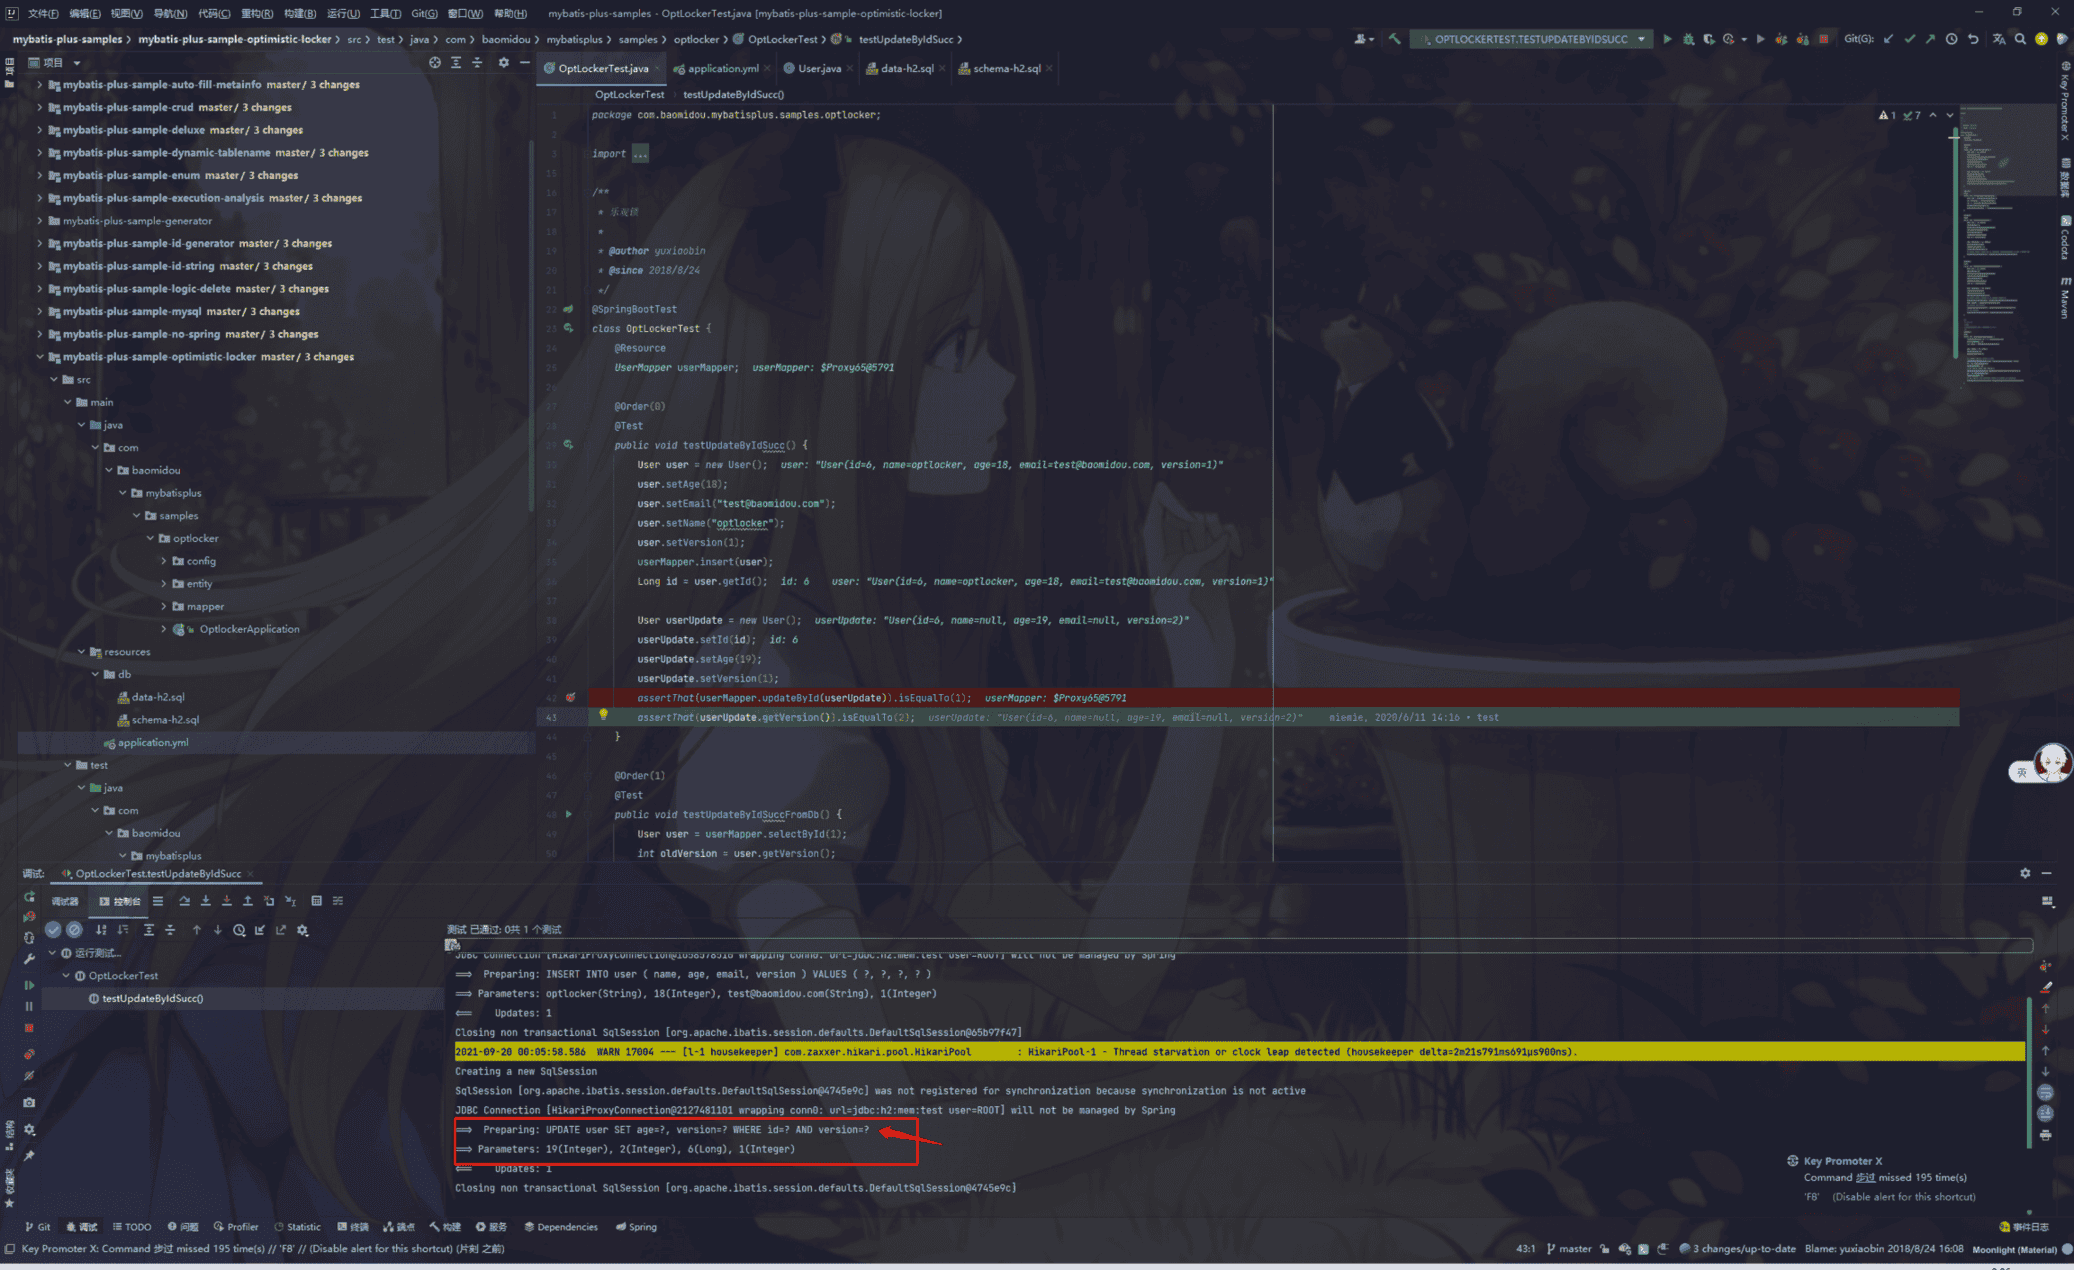Click the Git rollback arrow icon
This screenshot has height=1270, width=2074.
tap(1973, 39)
